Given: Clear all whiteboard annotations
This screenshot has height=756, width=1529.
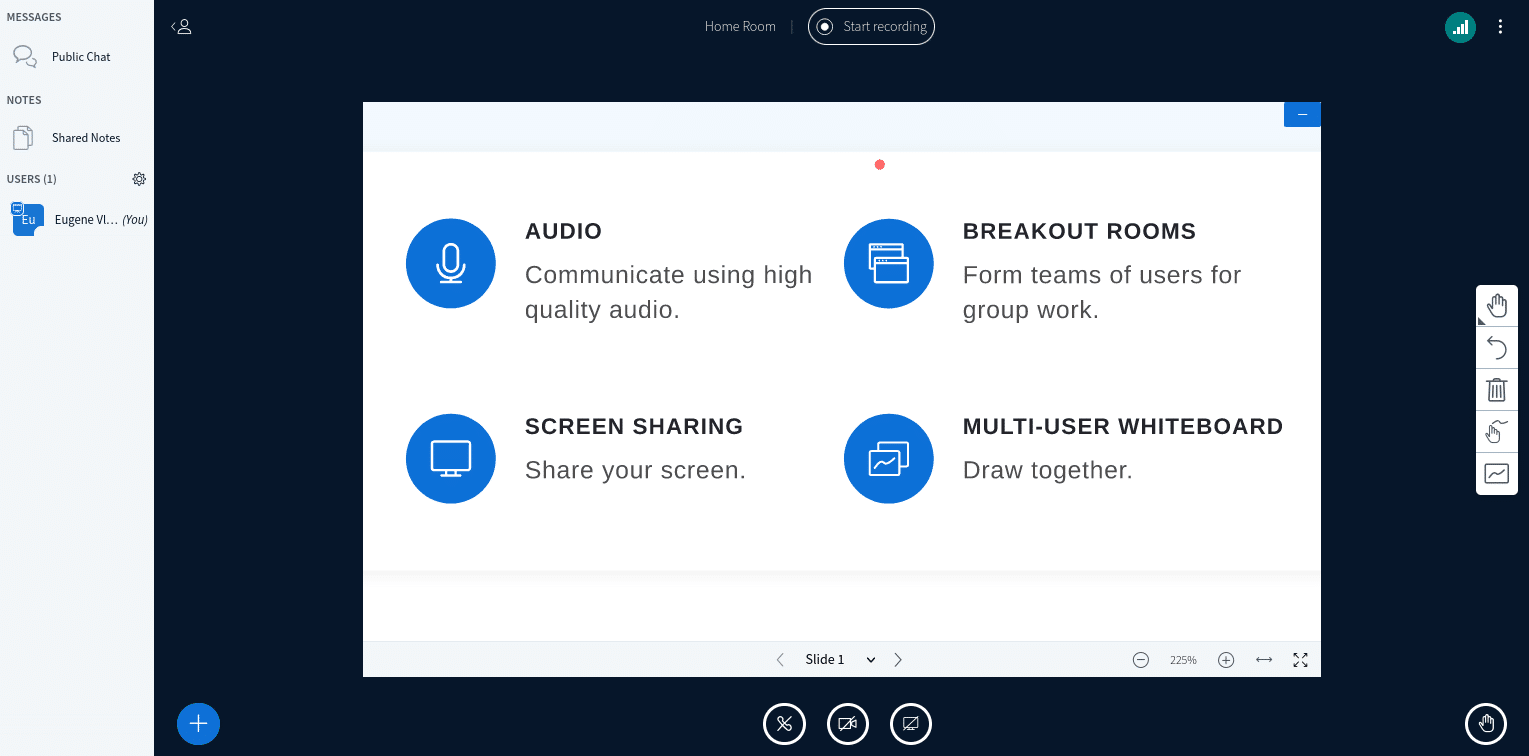Looking at the screenshot, I should (x=1496, y=389).
